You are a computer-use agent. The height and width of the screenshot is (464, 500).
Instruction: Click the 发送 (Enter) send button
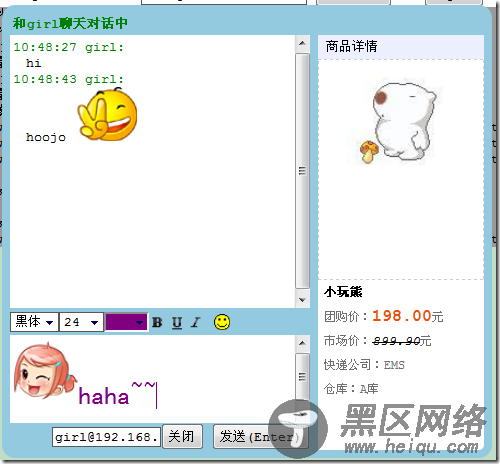point(261,436)
